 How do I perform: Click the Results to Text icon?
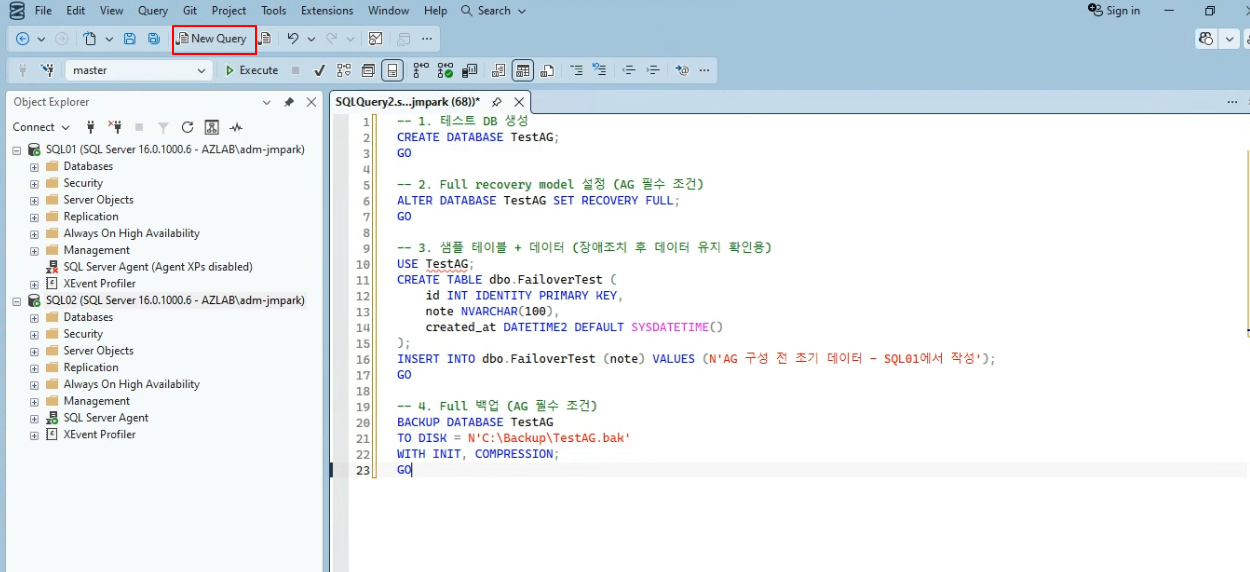click(x=498, y=70)
